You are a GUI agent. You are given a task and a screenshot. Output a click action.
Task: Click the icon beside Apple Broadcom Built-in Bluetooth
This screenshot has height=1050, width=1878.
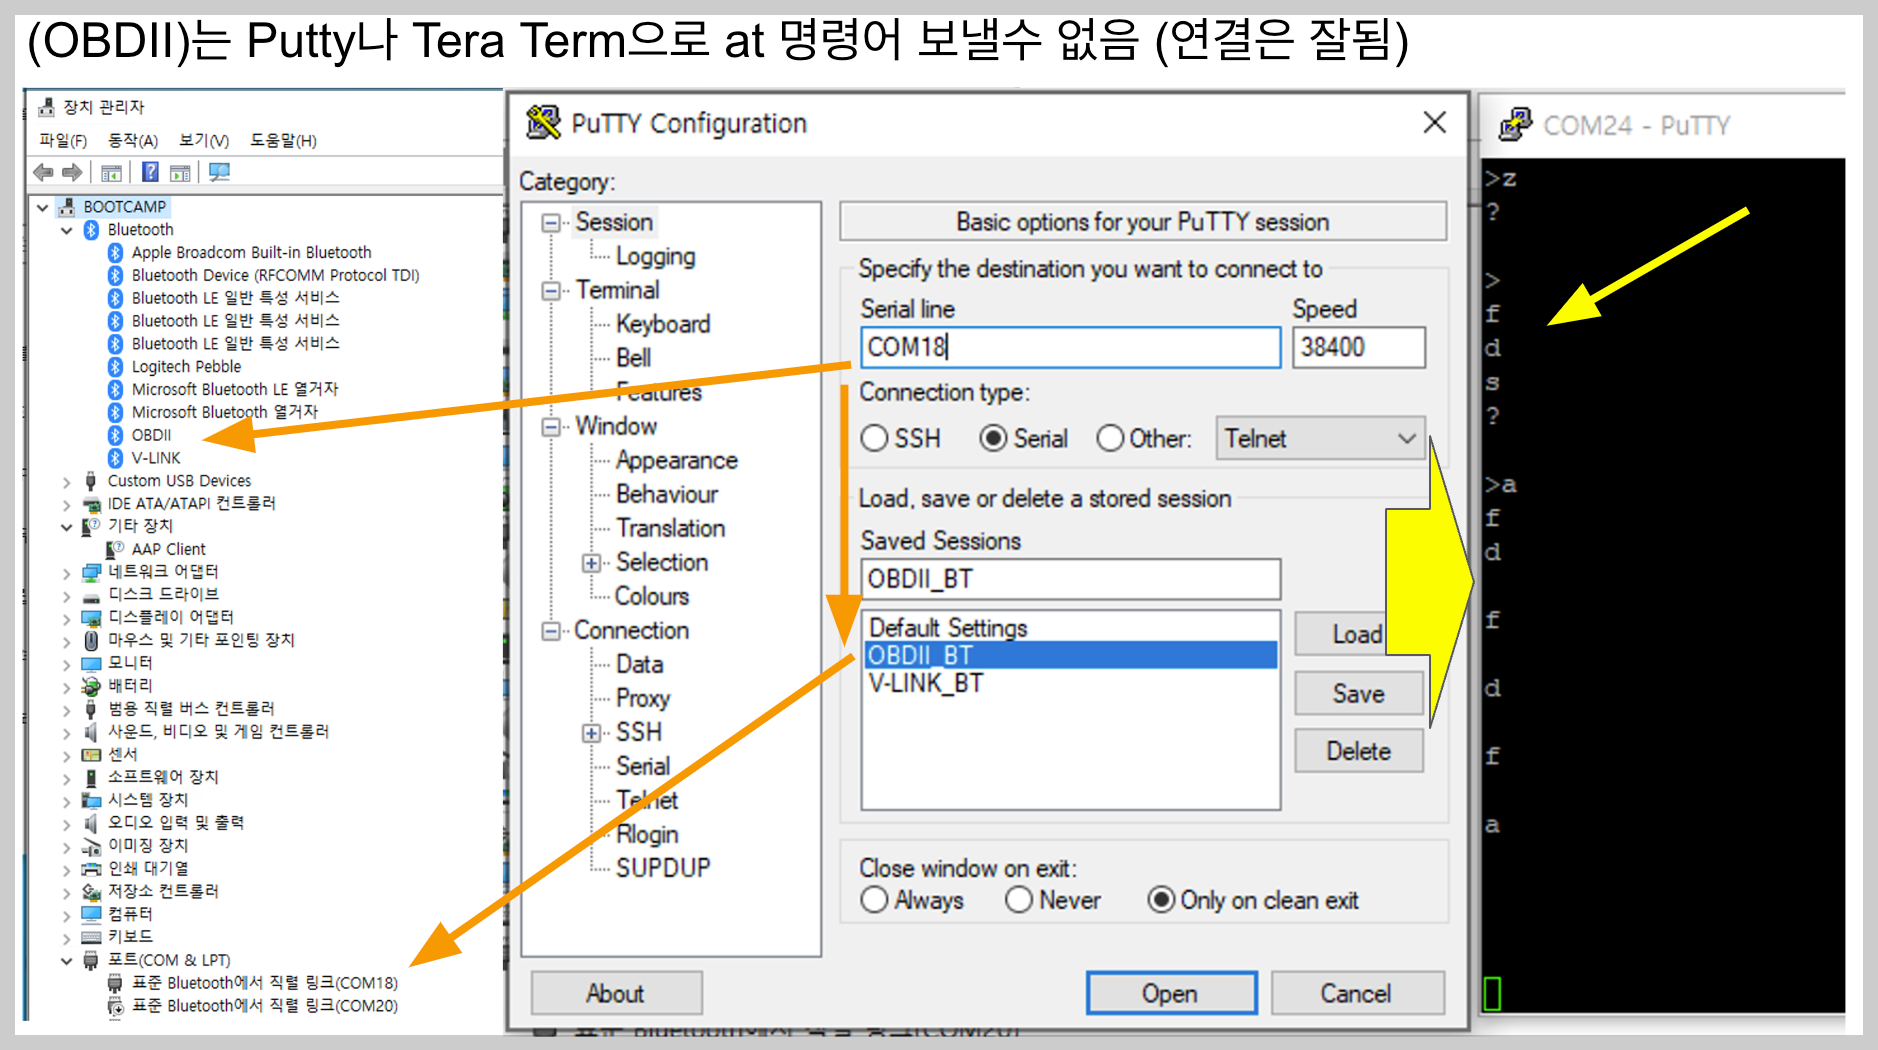pyautogui.click(x=116, y=253)
